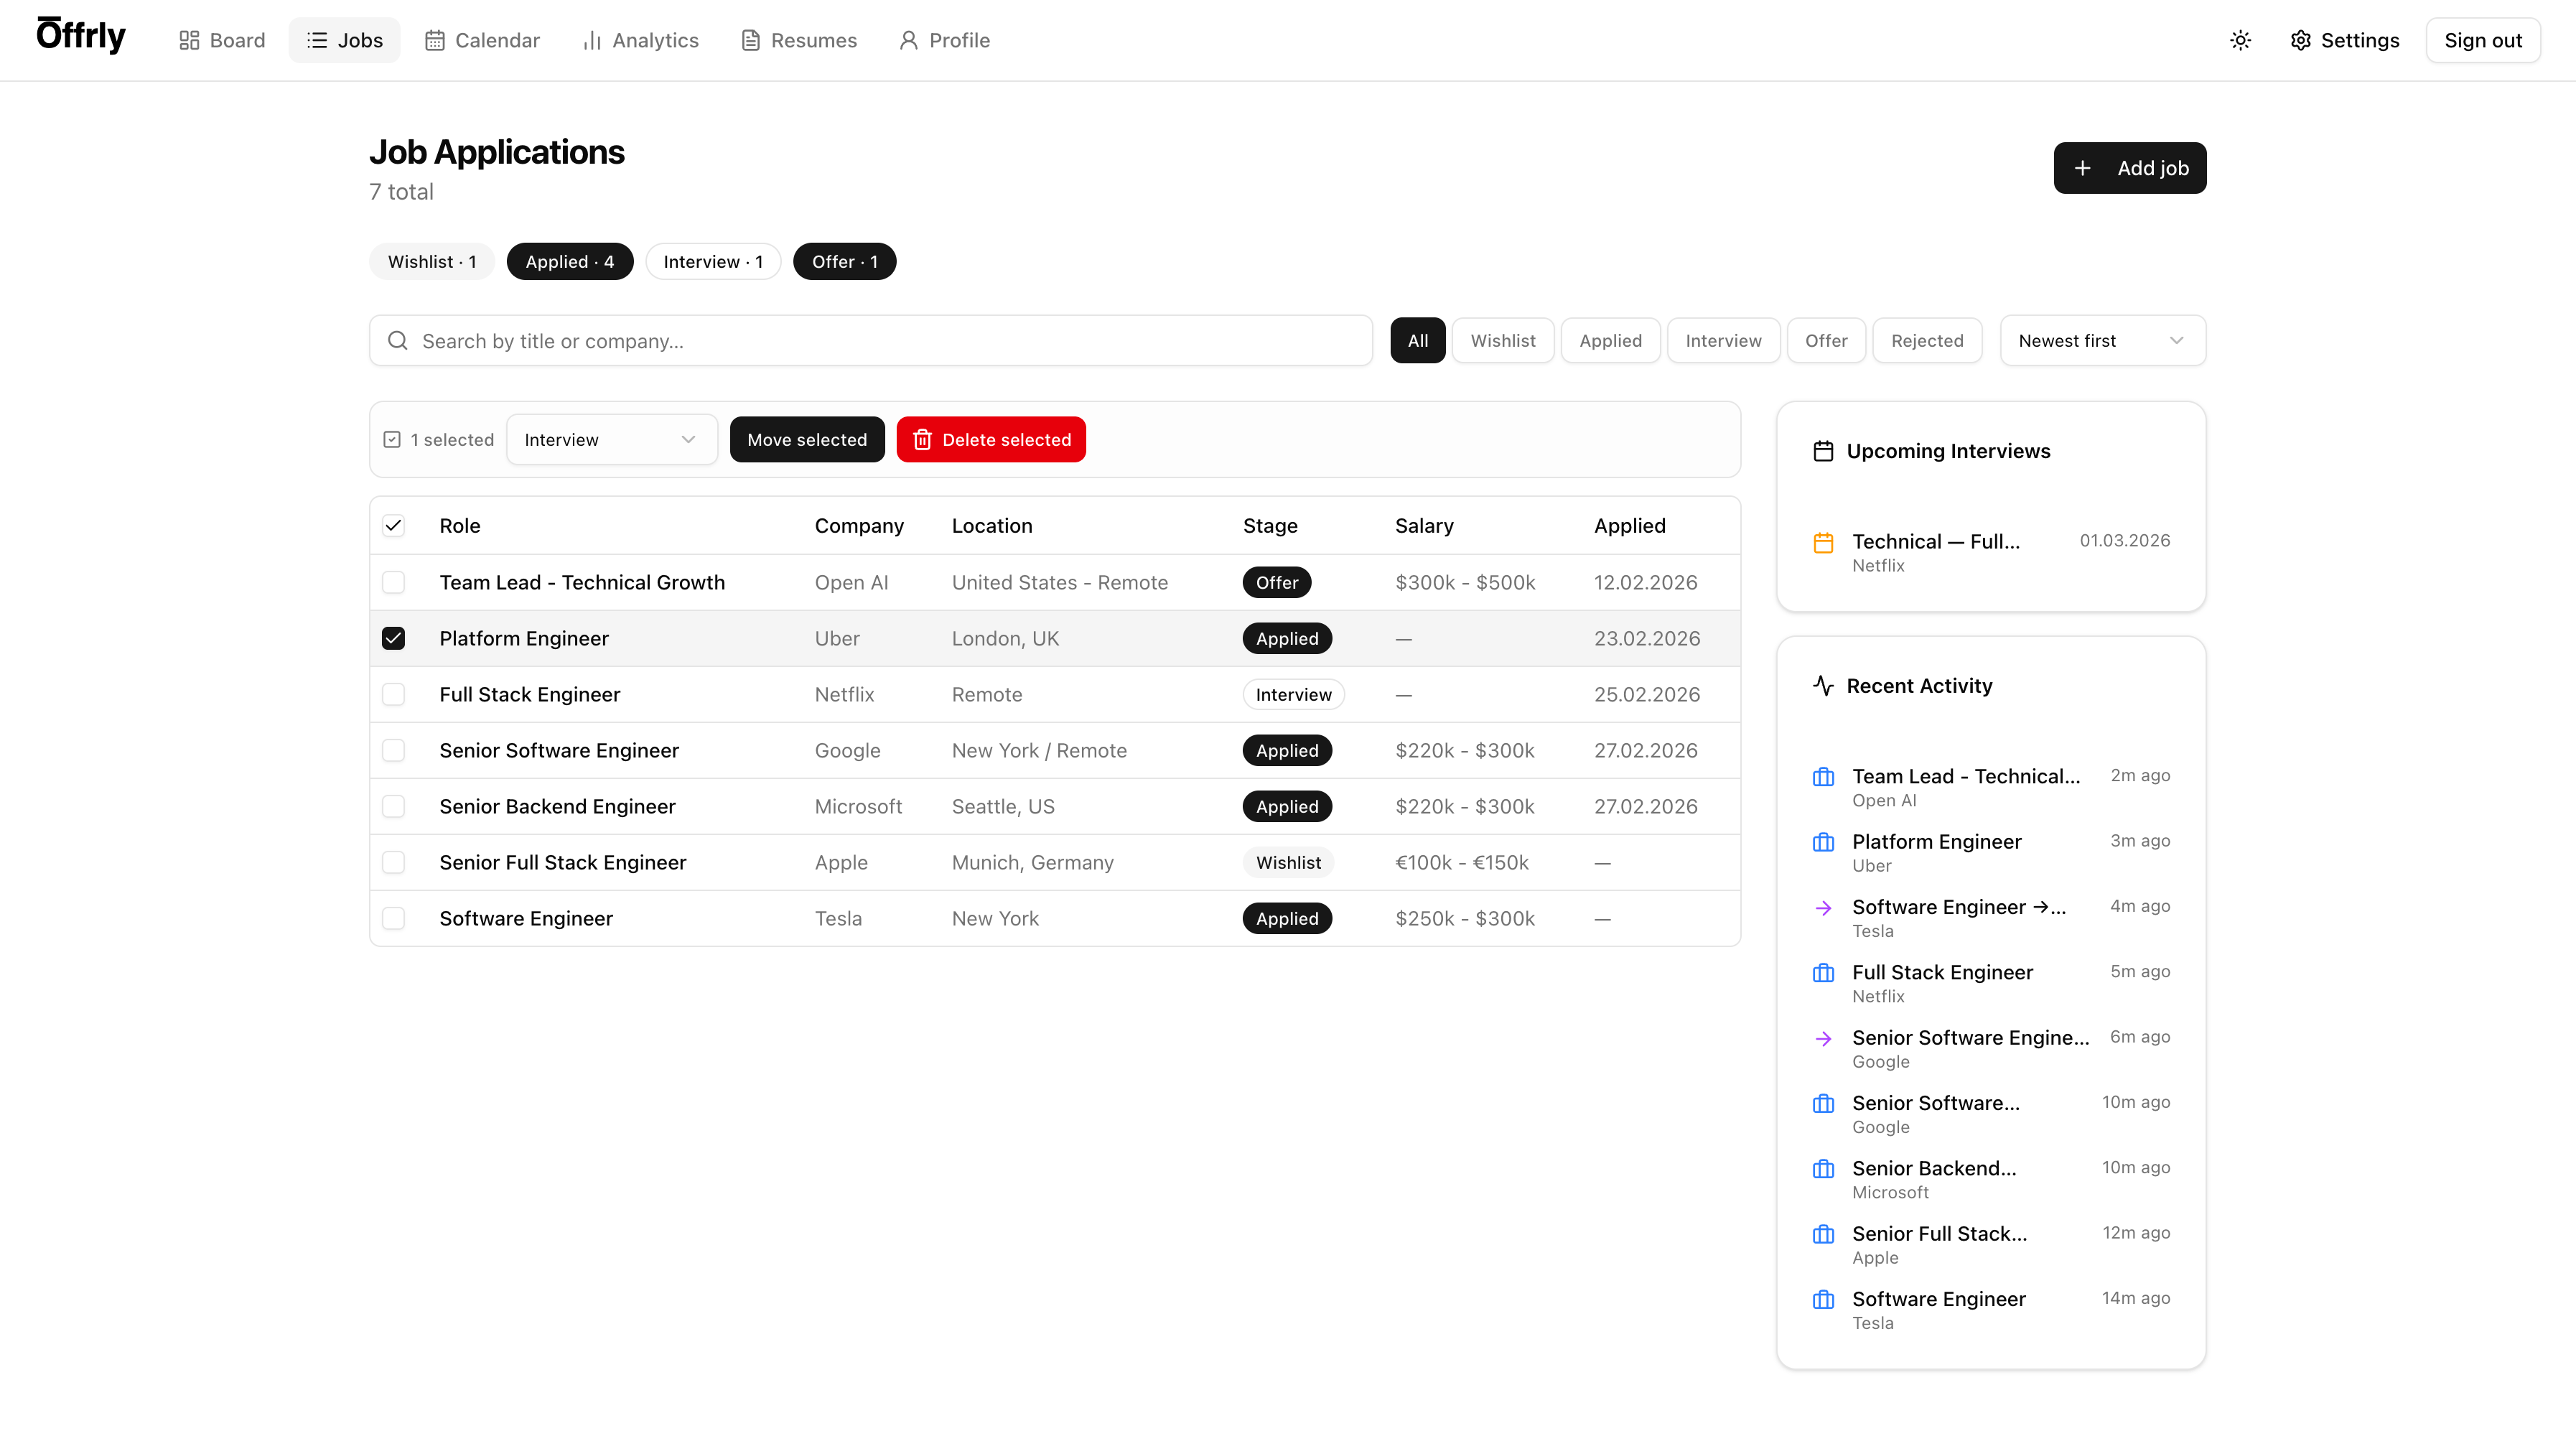Go to the Analytics page
Screen dimensions: 2576x1436
pos(641,40)
